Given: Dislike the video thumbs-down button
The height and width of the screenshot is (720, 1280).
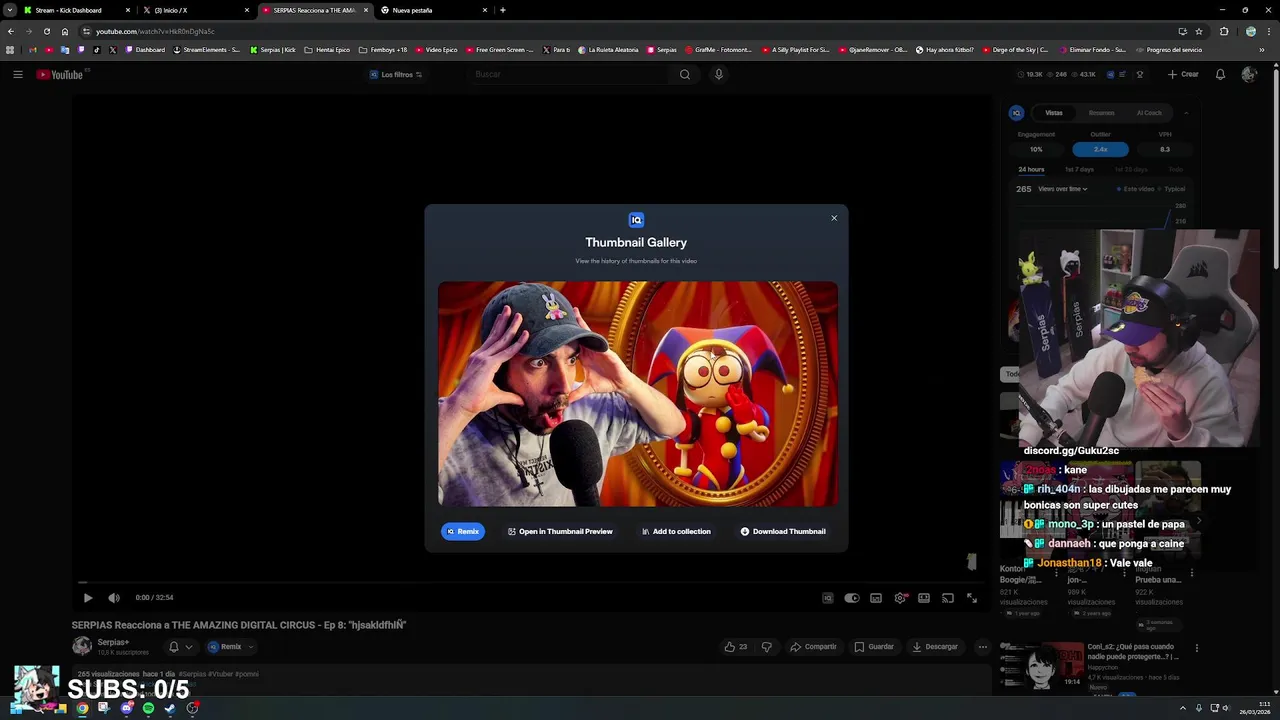Looking at the screenshot, I should point(767,647).
